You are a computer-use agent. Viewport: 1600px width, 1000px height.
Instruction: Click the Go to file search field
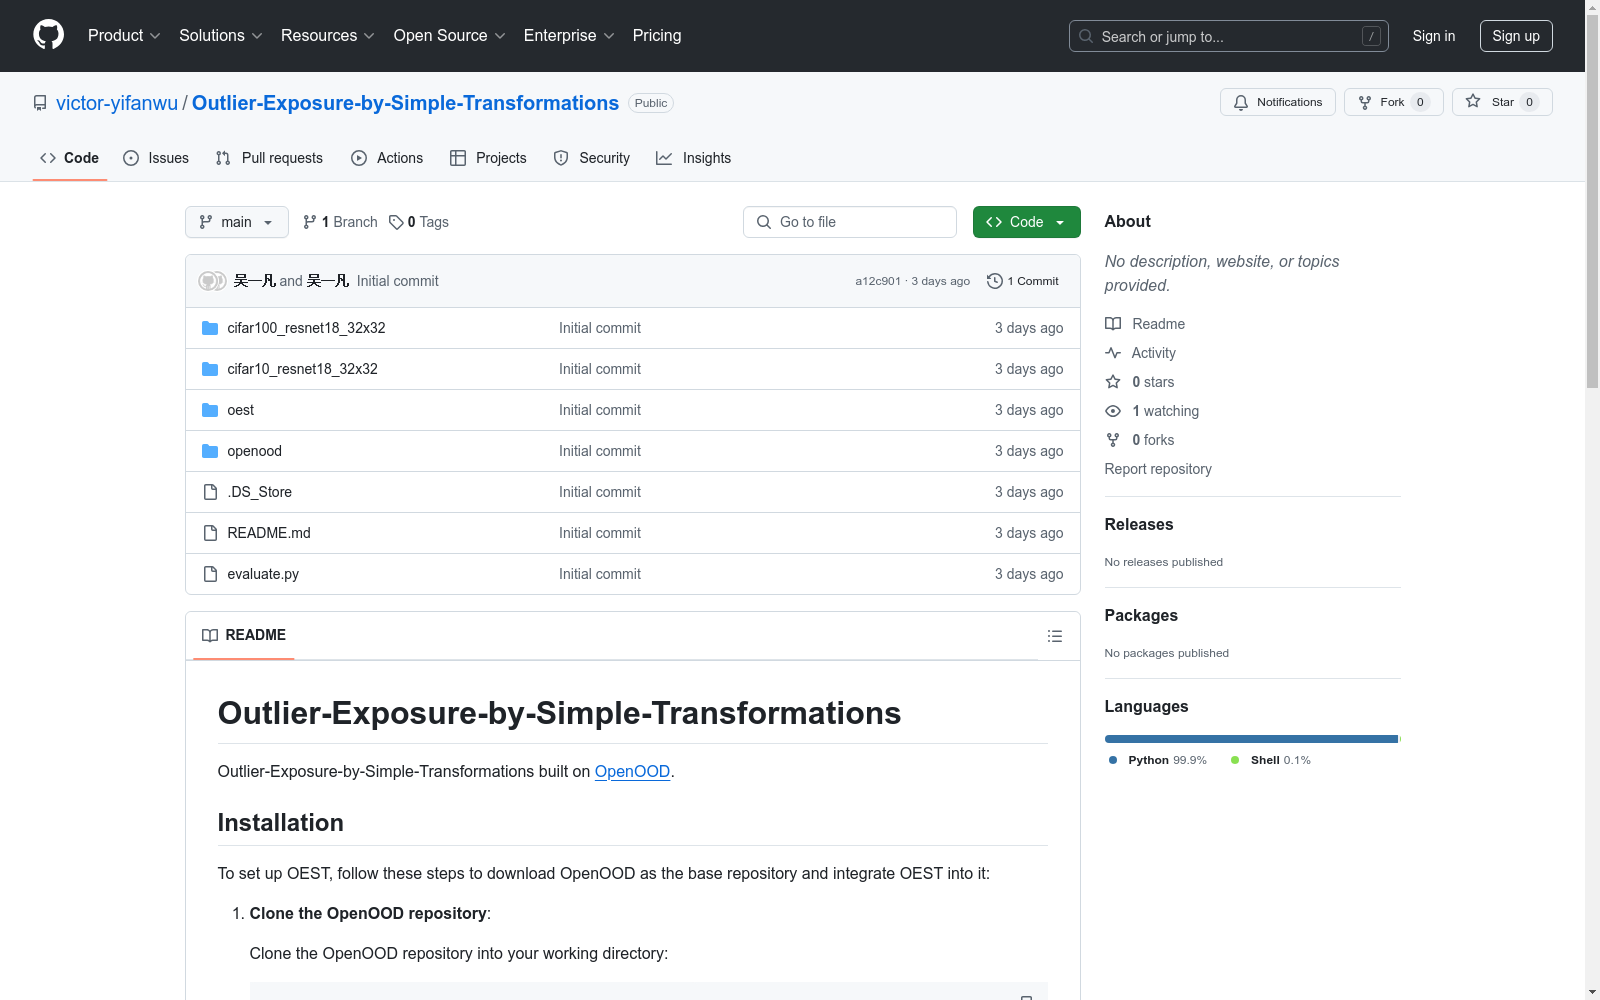[850, 222]
